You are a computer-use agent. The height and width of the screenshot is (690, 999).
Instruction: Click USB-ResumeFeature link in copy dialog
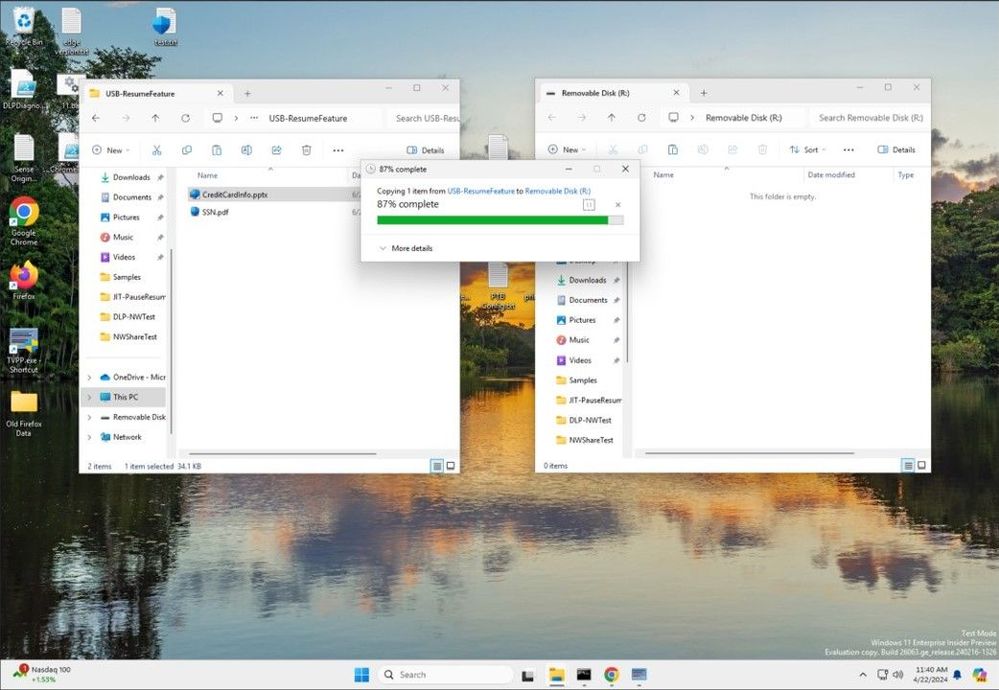coord(481,191)
